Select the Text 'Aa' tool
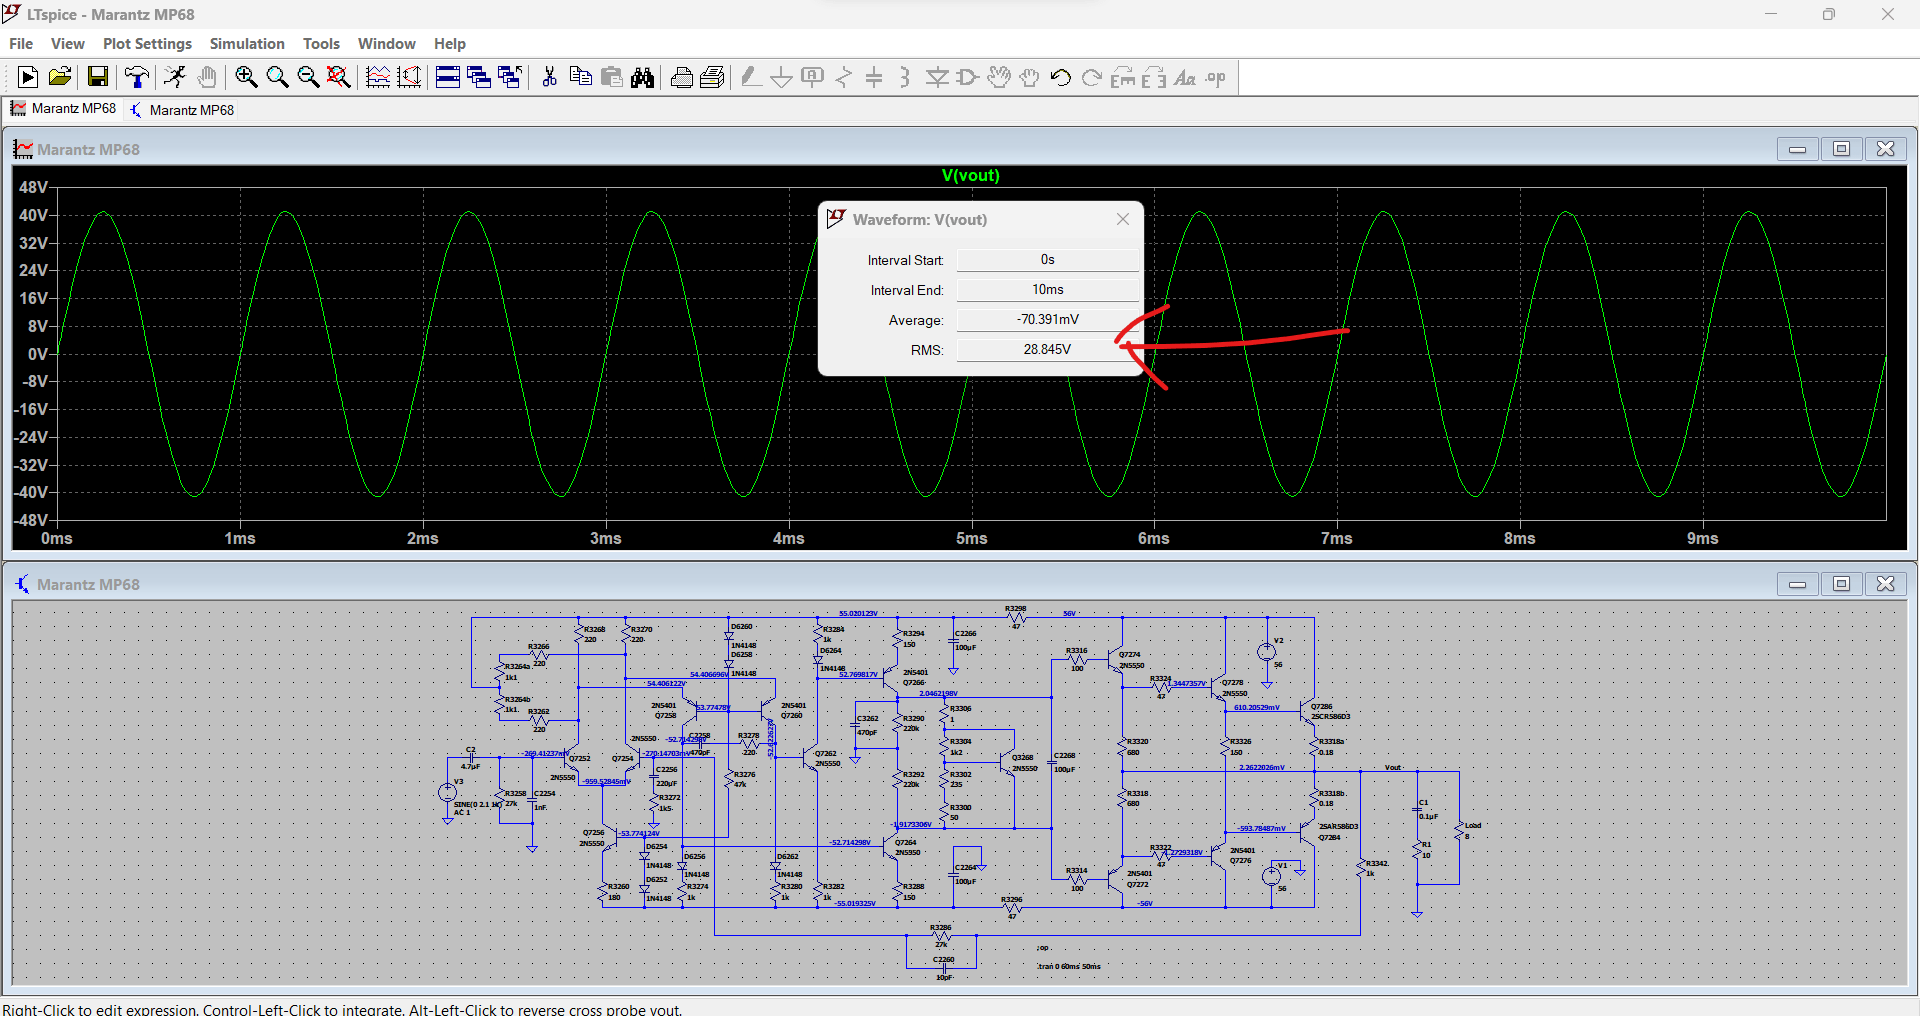 pos(1185,77)
